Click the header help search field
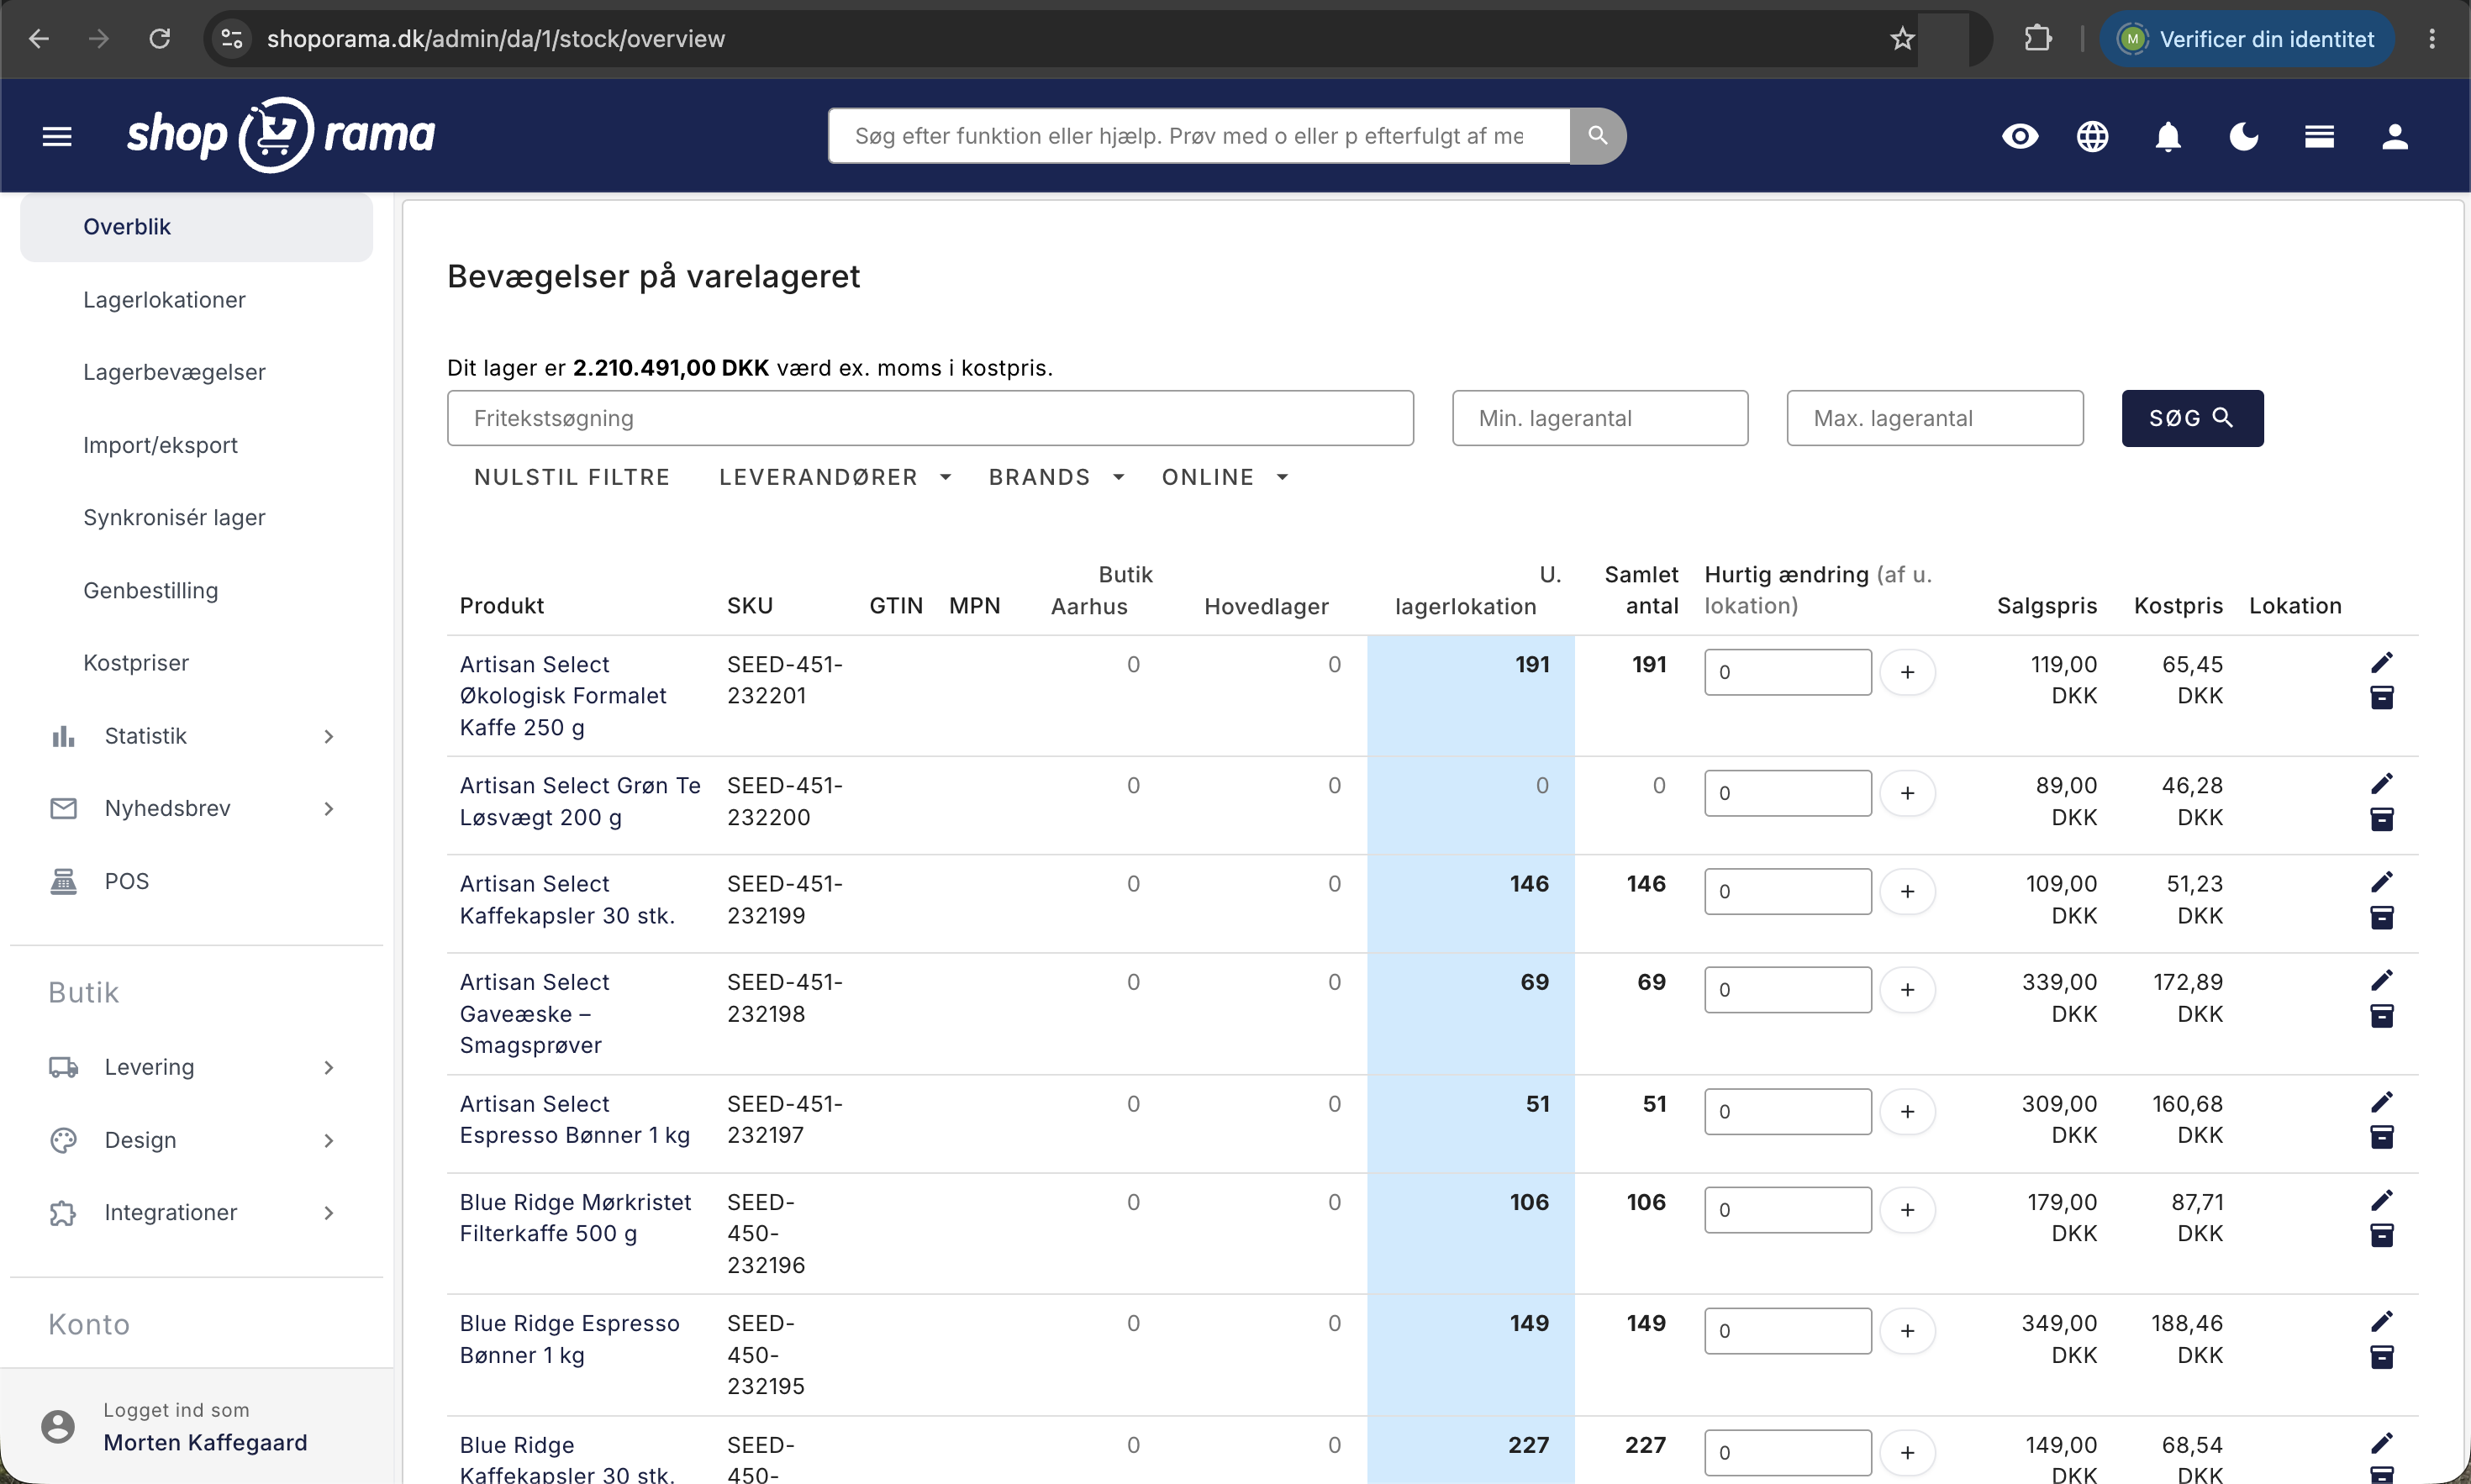 1198,135
